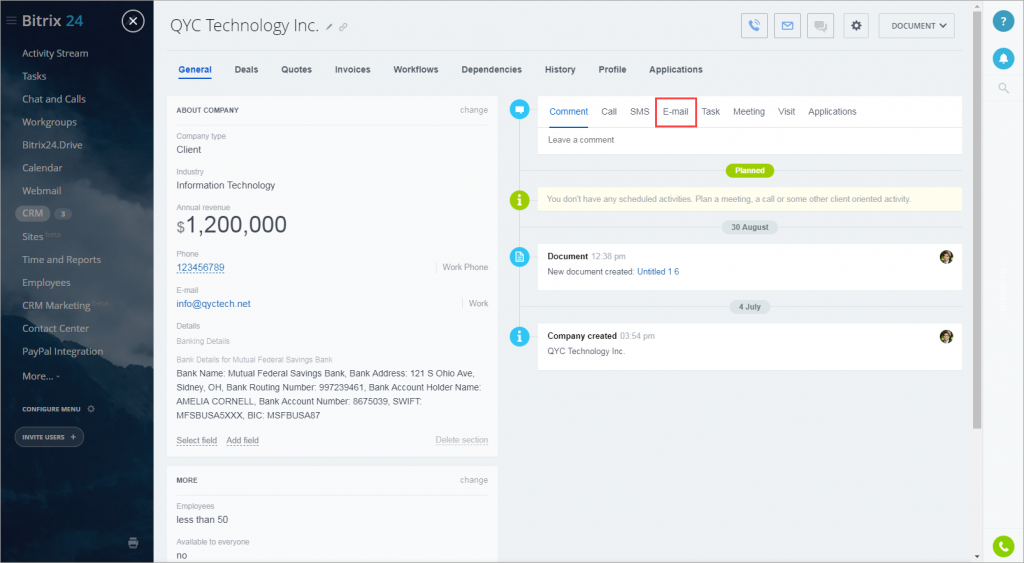The height and width of the screenshot is (563, 1024).
Task: Open the Workflows tab
Action: click(x=416, y=69)
